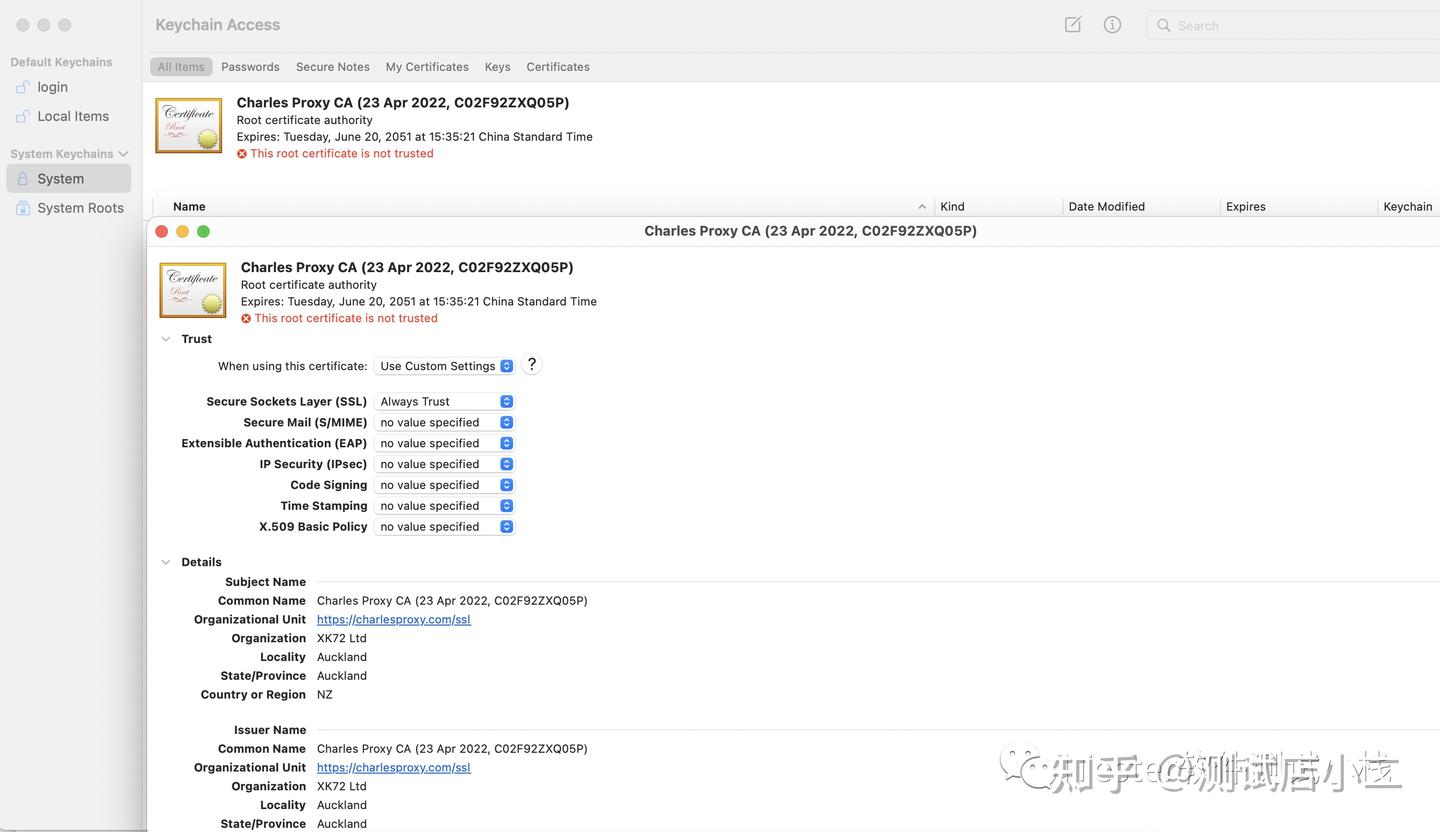Click certificate icon in main window preview
1440x832 pixels.
(189, 125)
